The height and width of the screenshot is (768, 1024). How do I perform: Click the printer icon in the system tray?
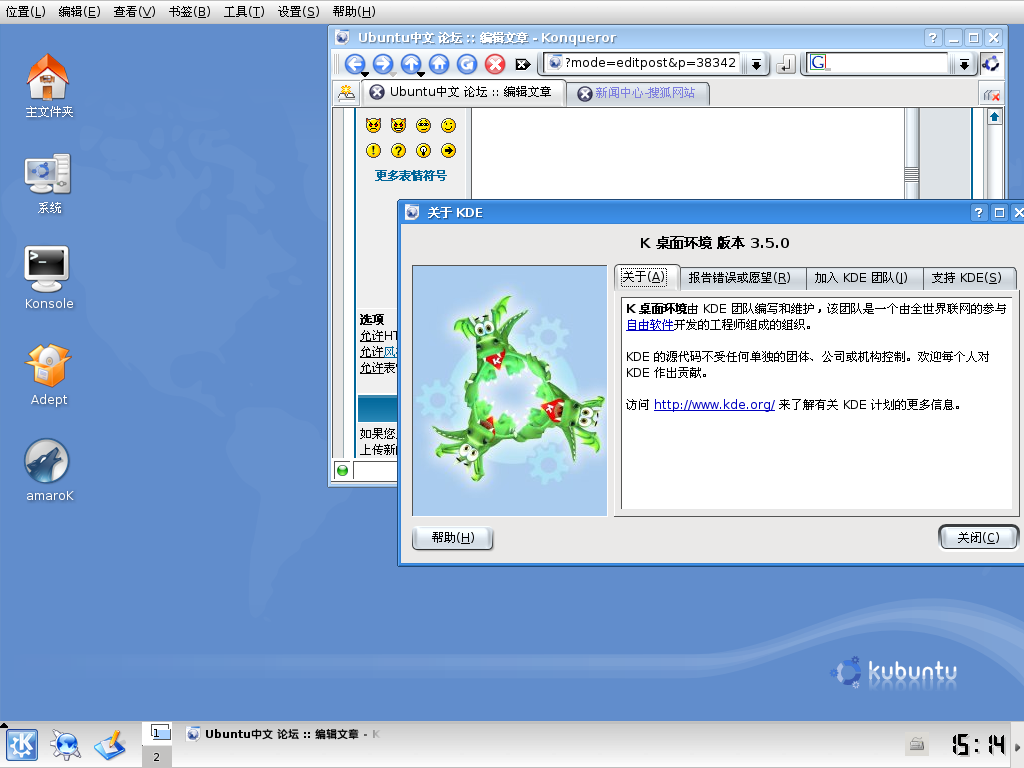coord(917,744)
